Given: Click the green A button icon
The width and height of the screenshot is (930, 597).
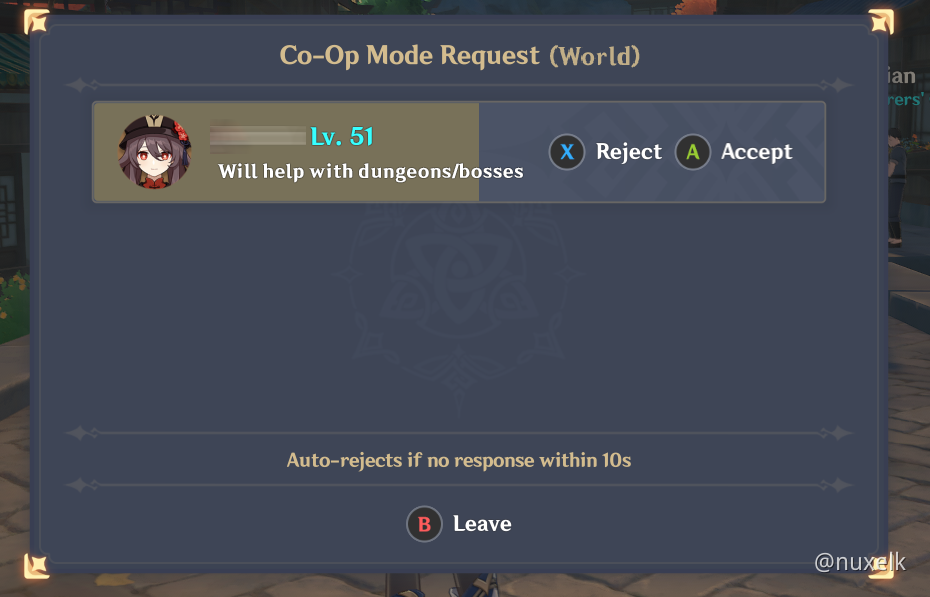Looking at the screenshot, I should (692, 152).
